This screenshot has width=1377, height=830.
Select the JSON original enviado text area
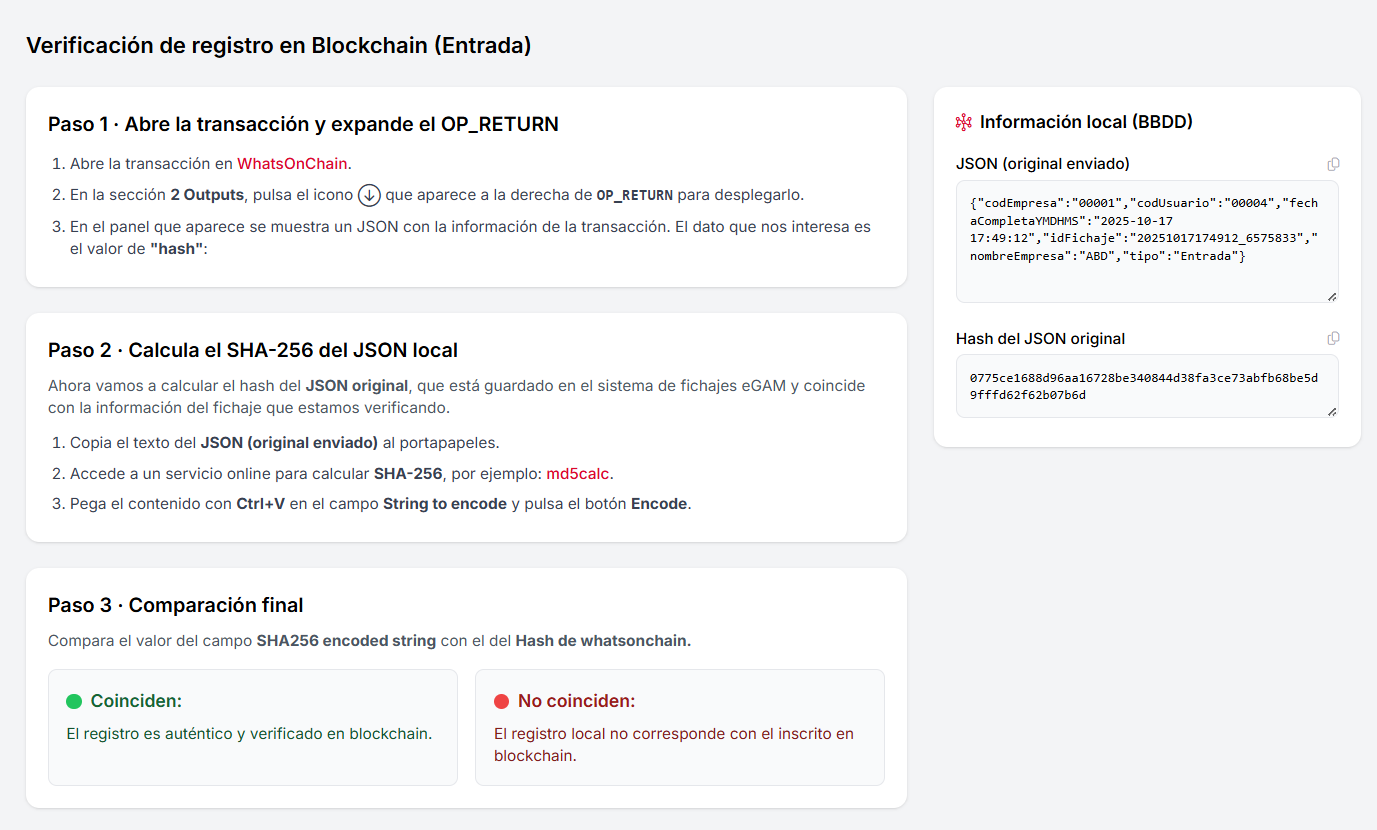click(1145, 240)
